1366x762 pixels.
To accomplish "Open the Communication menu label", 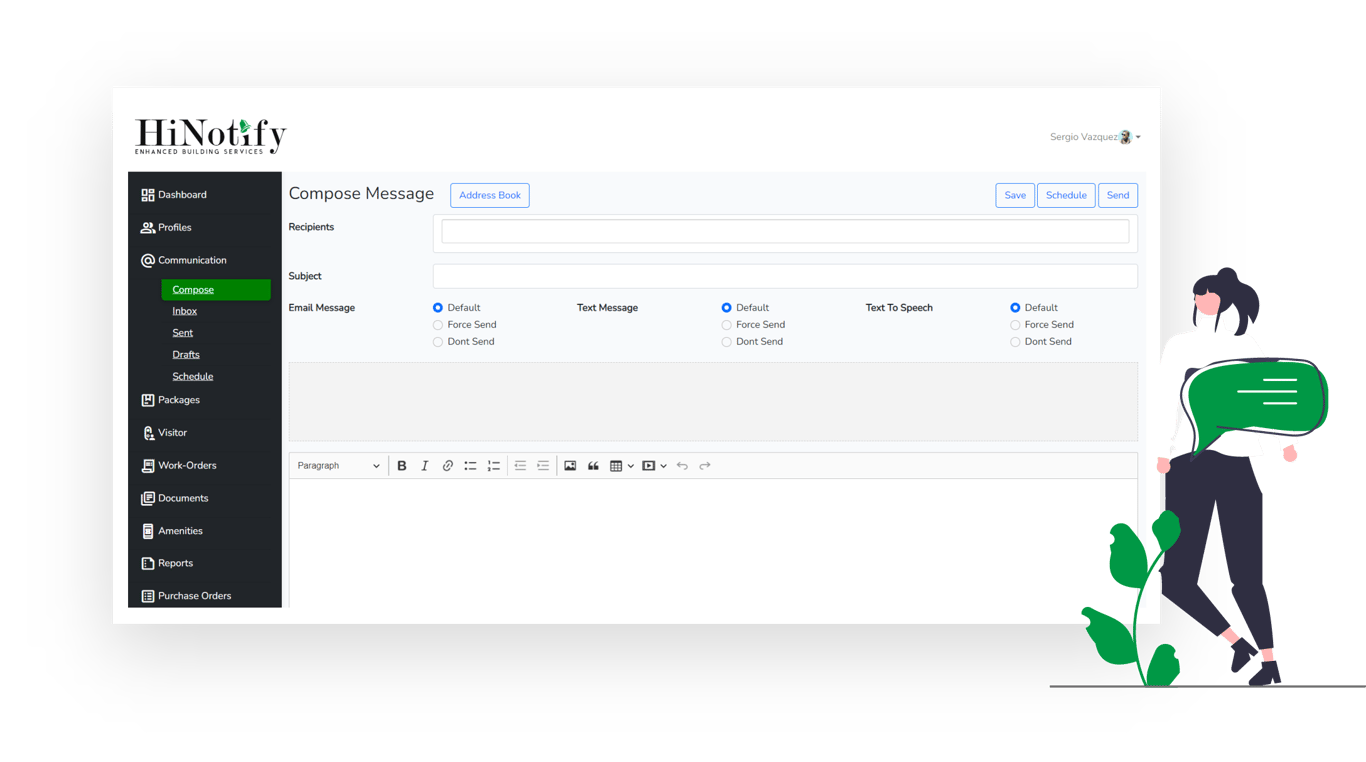I will (x=193, y=260).
